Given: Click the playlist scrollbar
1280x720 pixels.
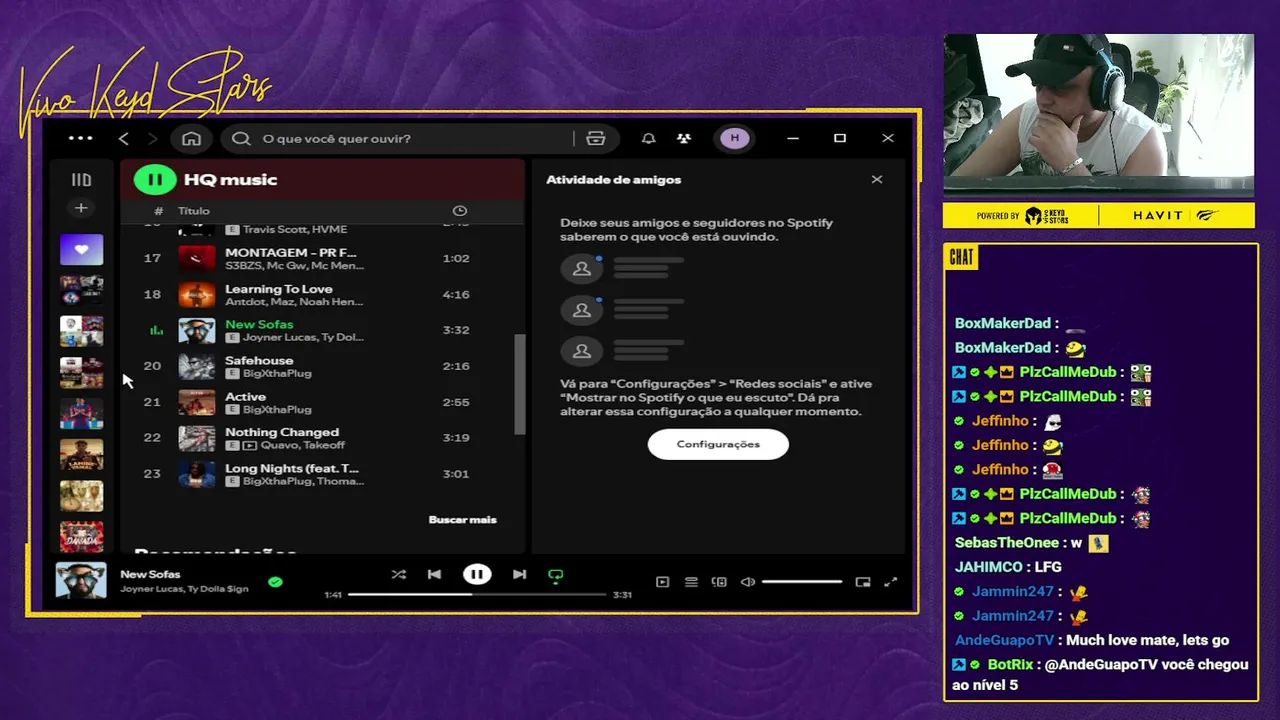Looking at the screenshot, I should pos(519,384).
